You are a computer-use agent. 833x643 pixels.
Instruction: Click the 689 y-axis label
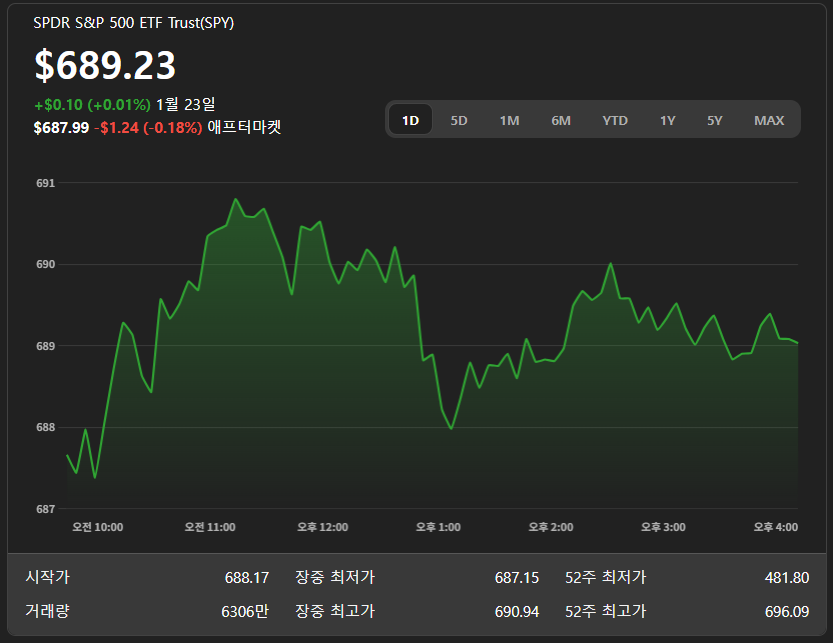coord(45,346)
